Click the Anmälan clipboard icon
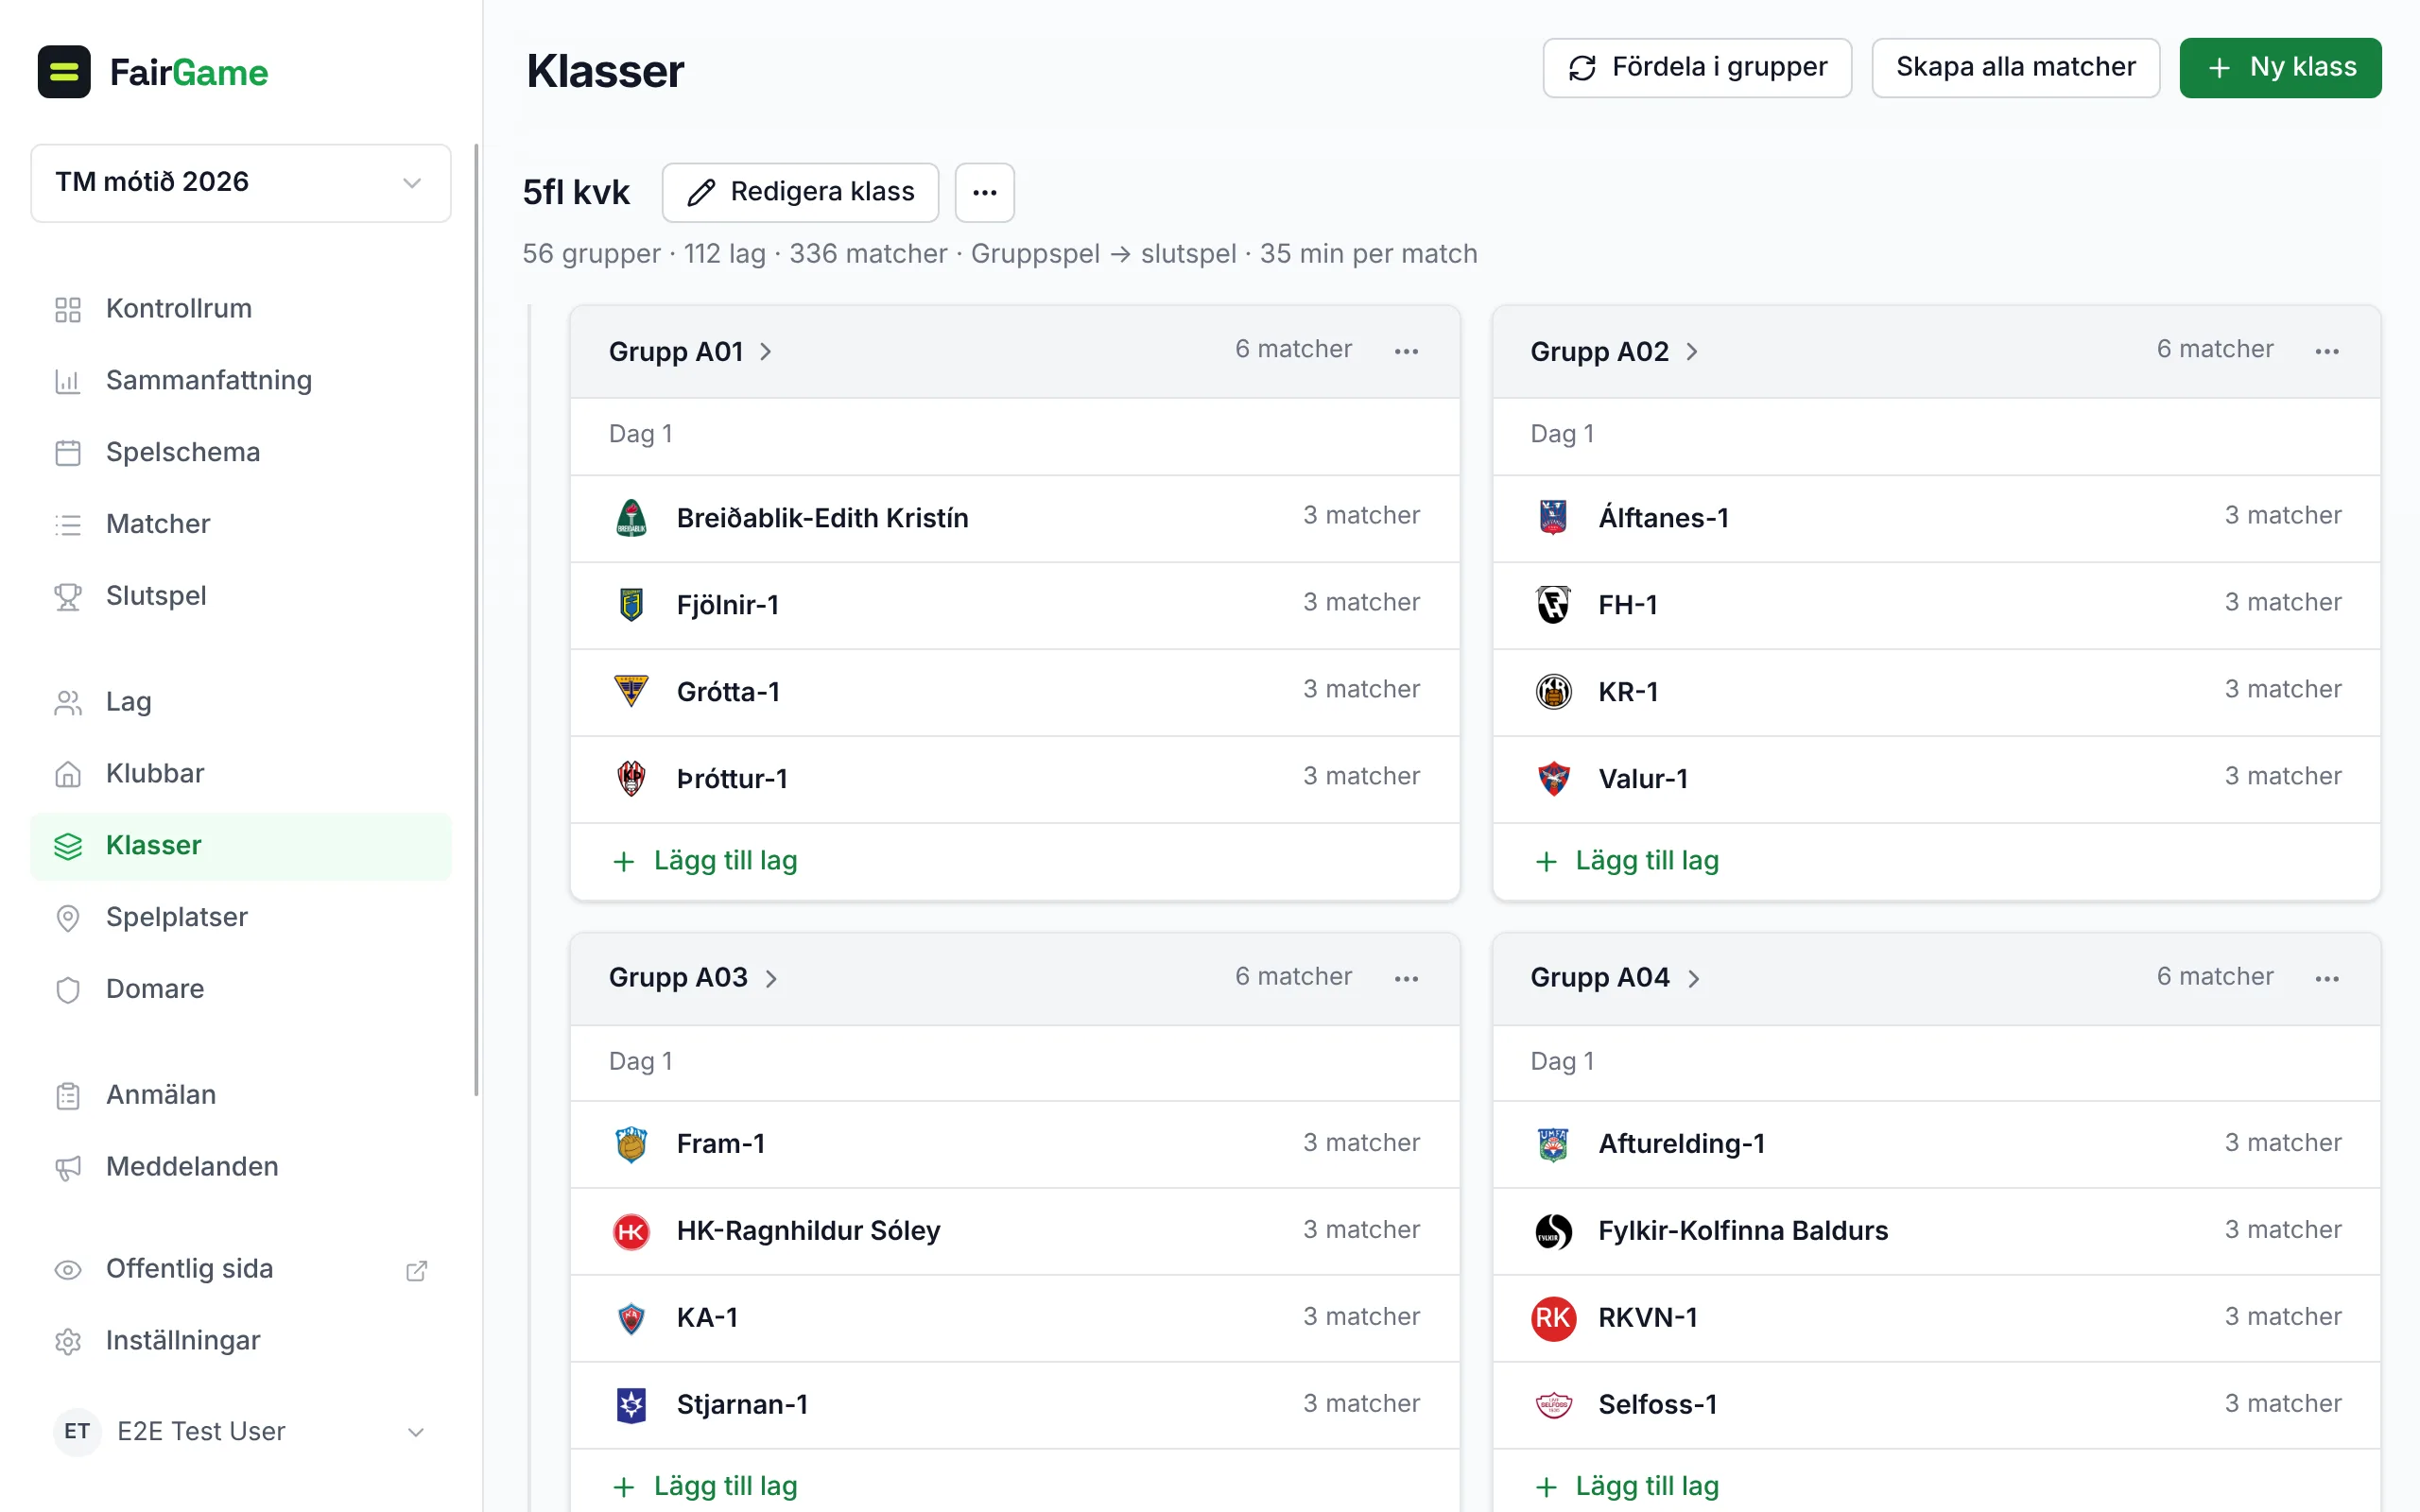The width and height of the screenshot is (2420, 1512). 68,1095
